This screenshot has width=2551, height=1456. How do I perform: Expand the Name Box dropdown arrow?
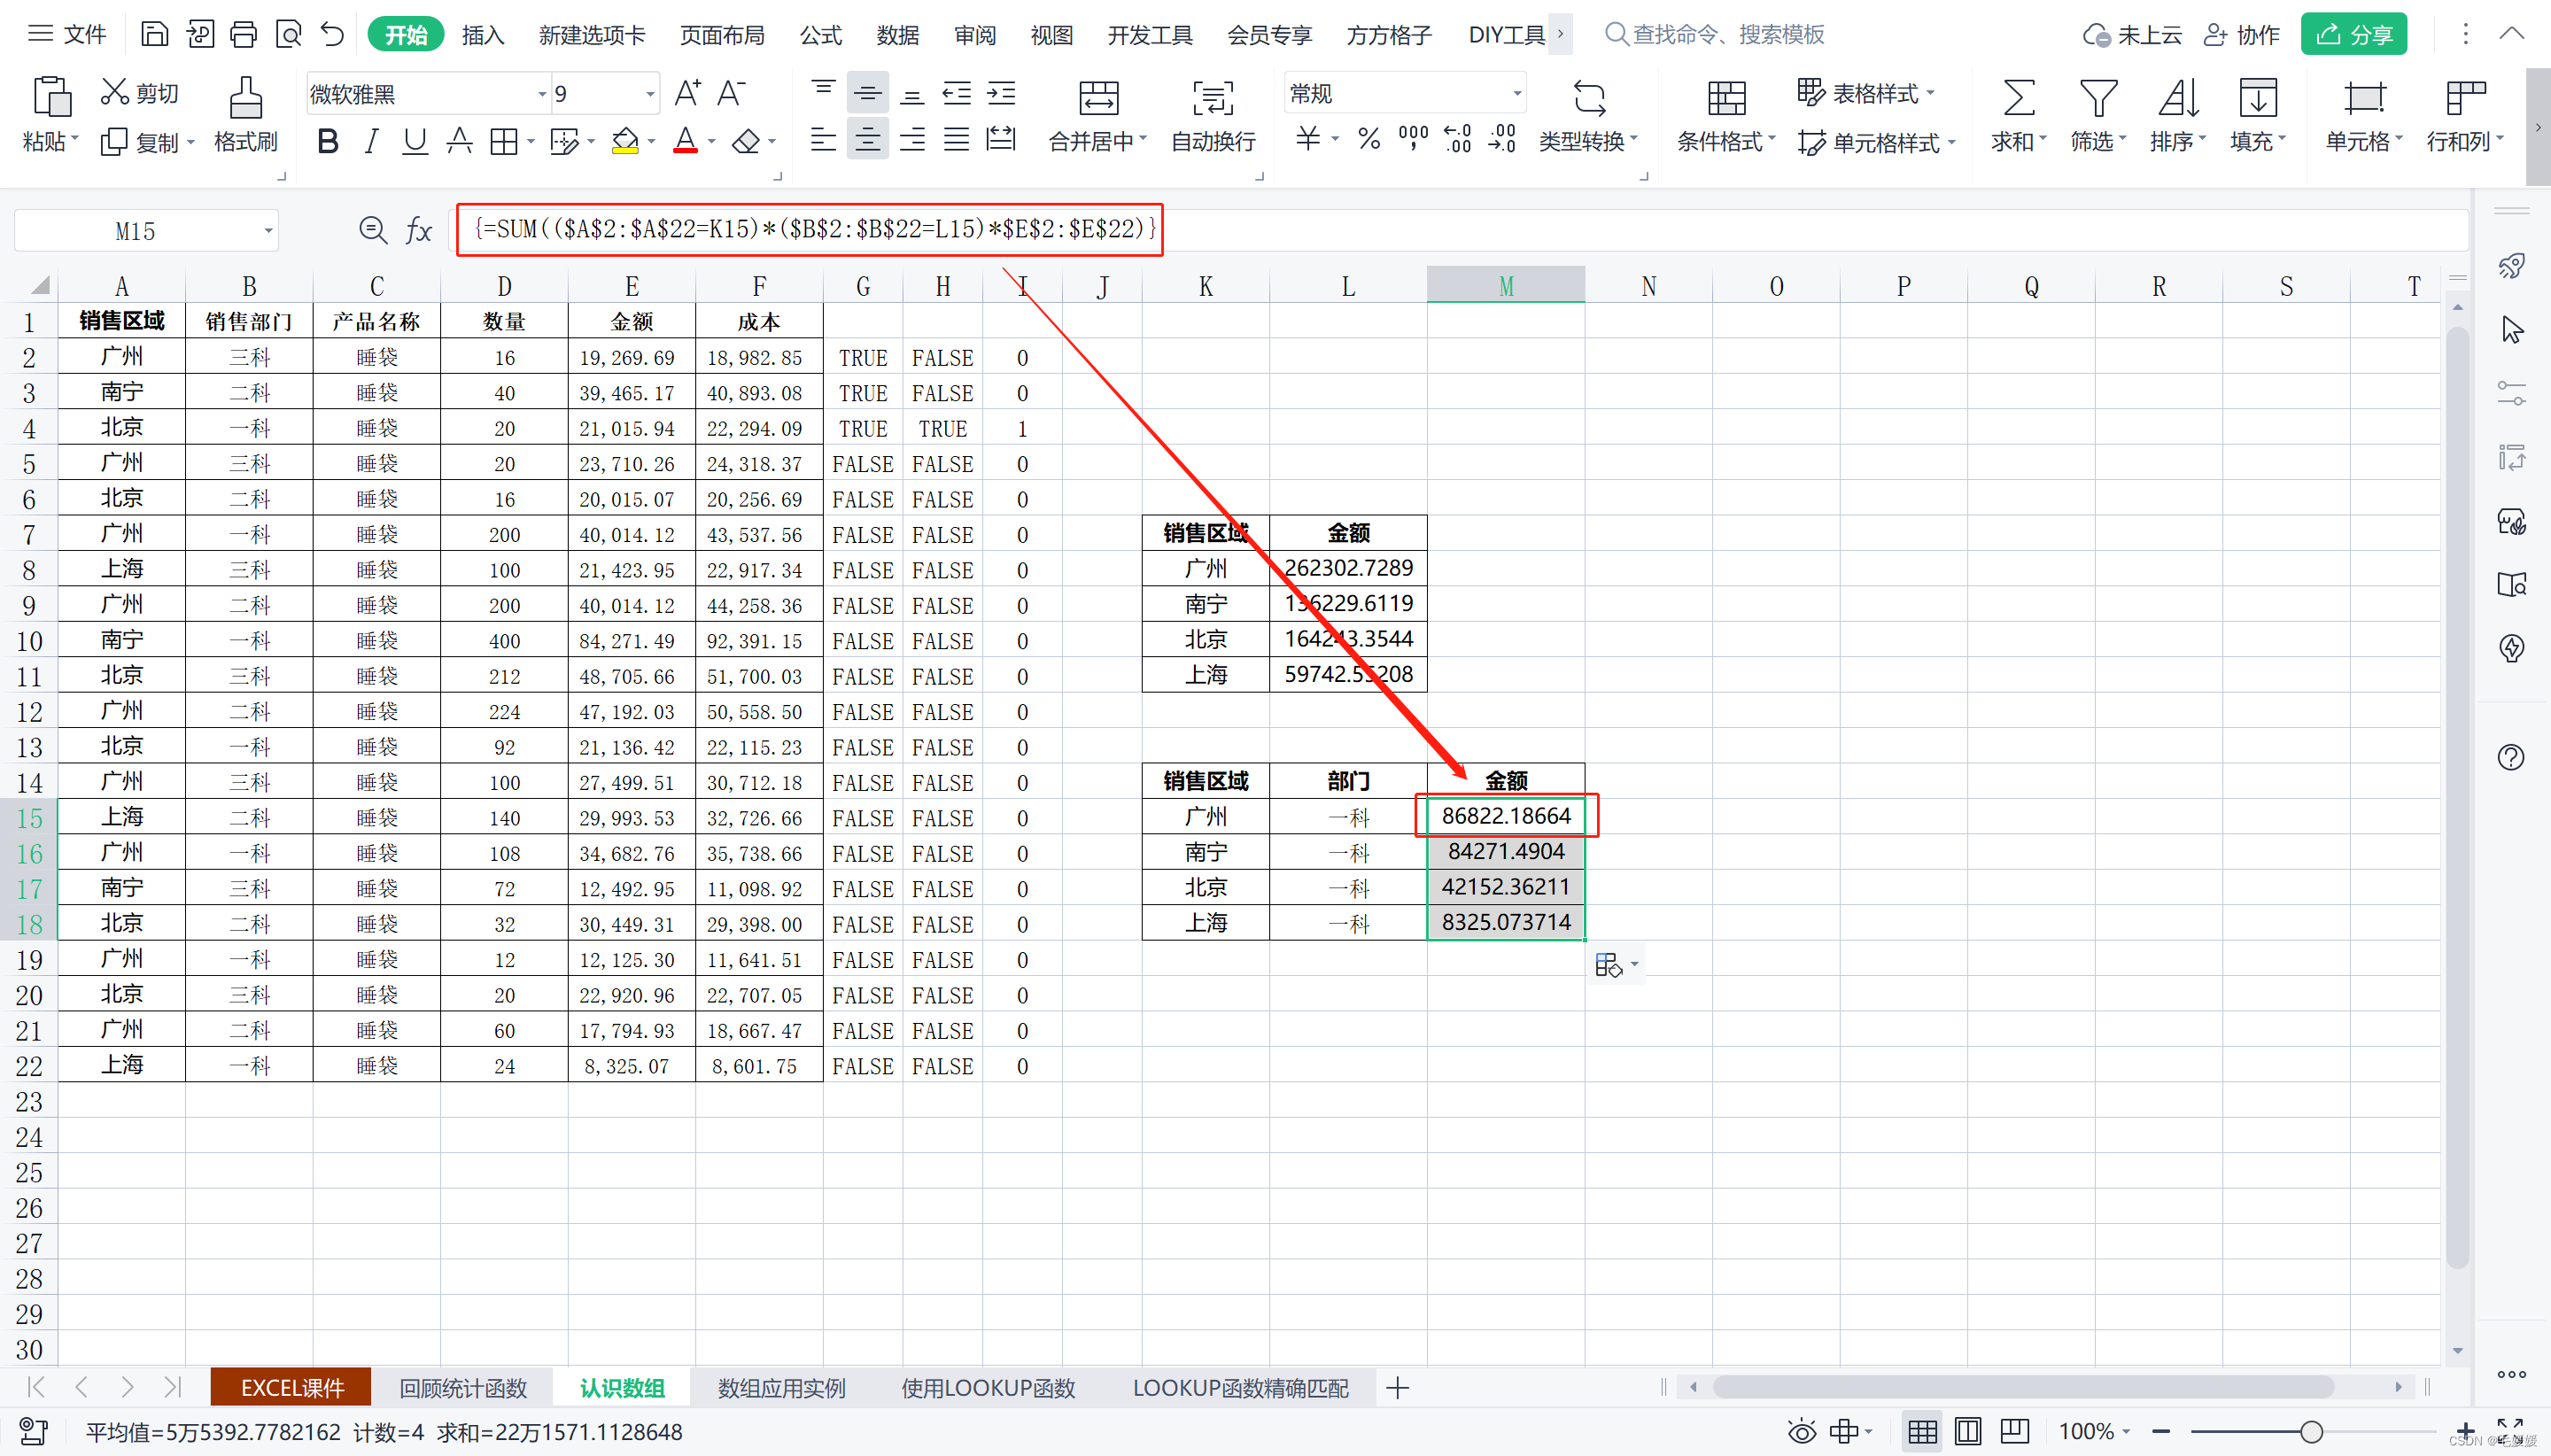268,231
